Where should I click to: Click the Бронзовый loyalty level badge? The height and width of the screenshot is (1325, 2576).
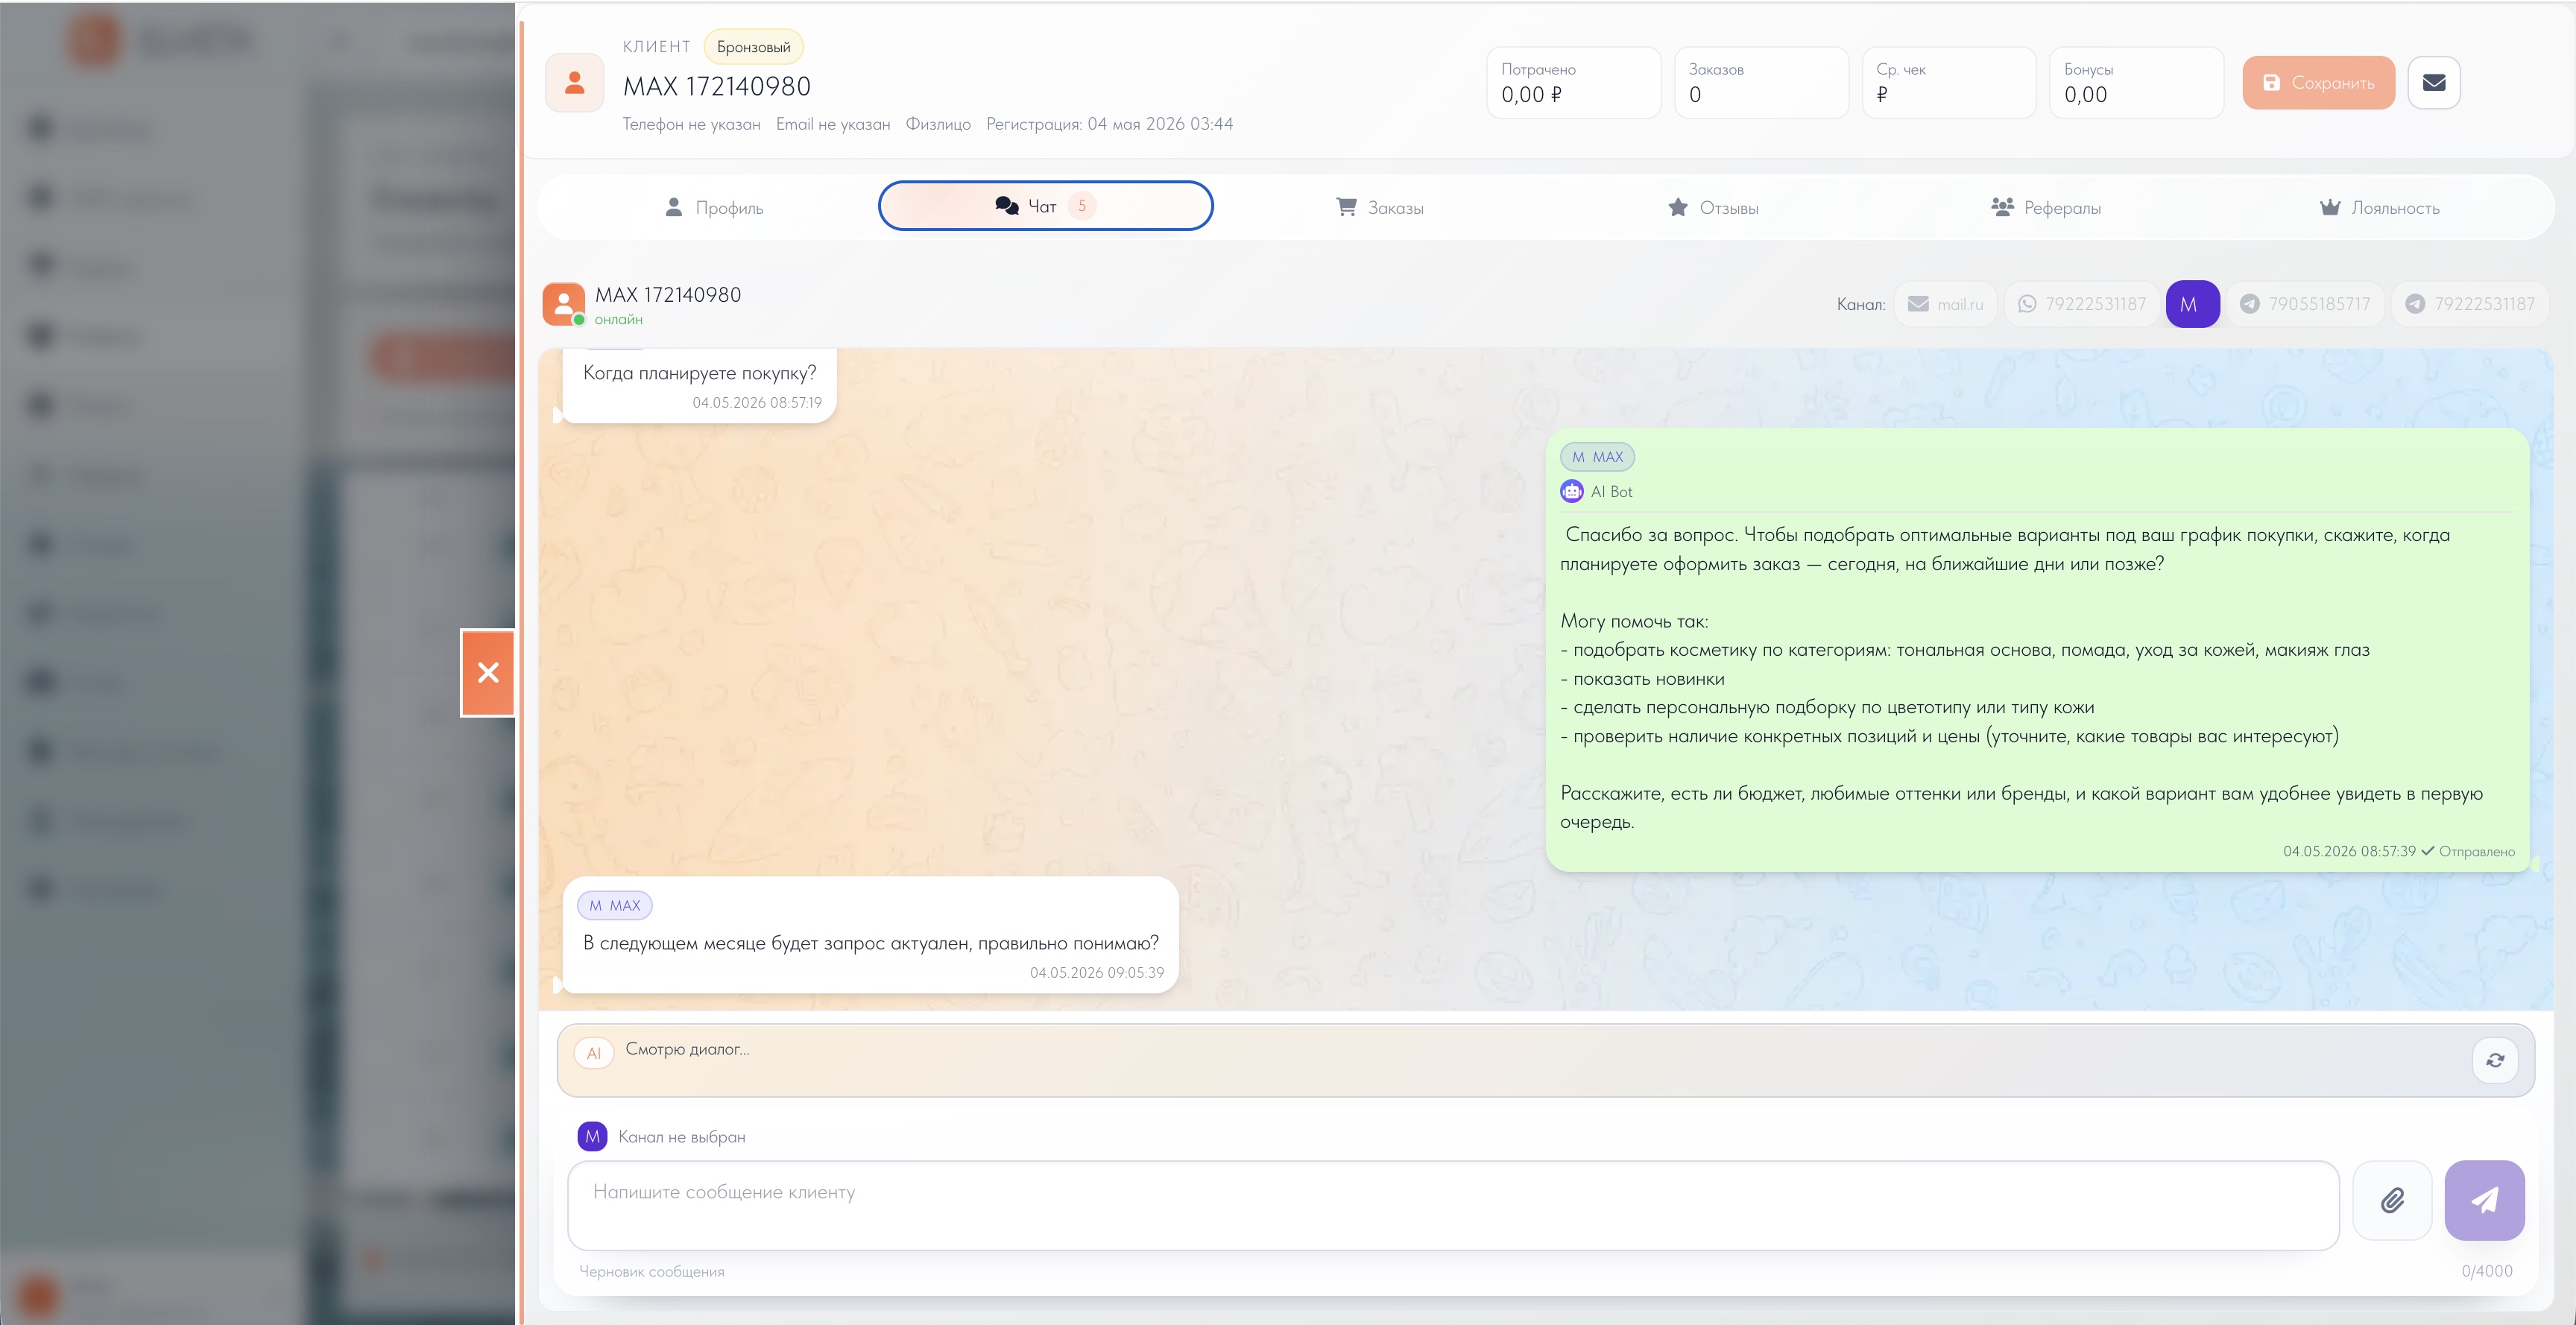pyautogui.click(x=753, y=47)
